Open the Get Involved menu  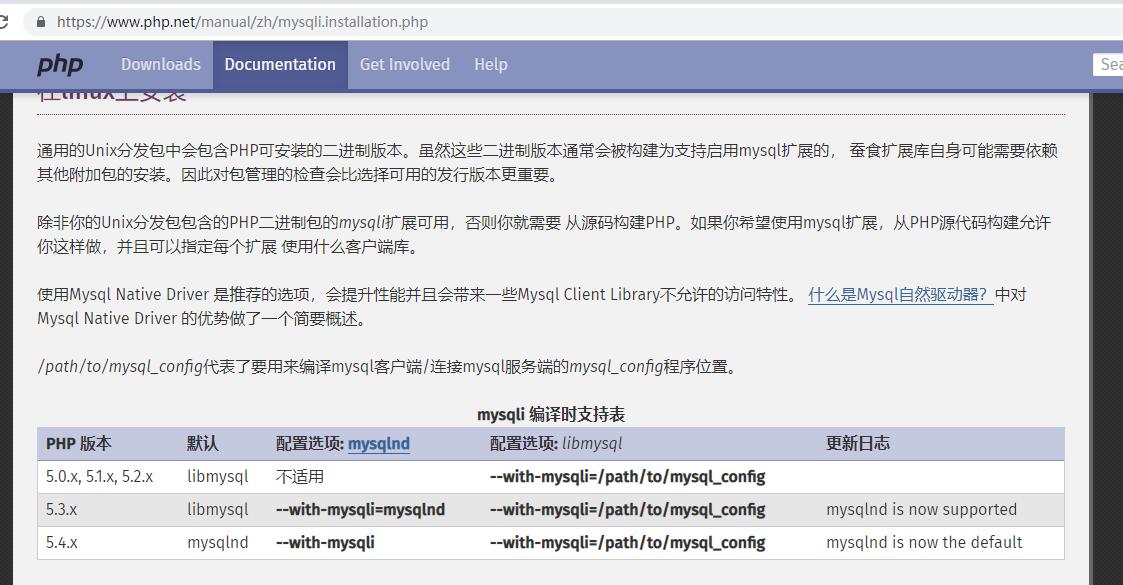pos(405,64)
